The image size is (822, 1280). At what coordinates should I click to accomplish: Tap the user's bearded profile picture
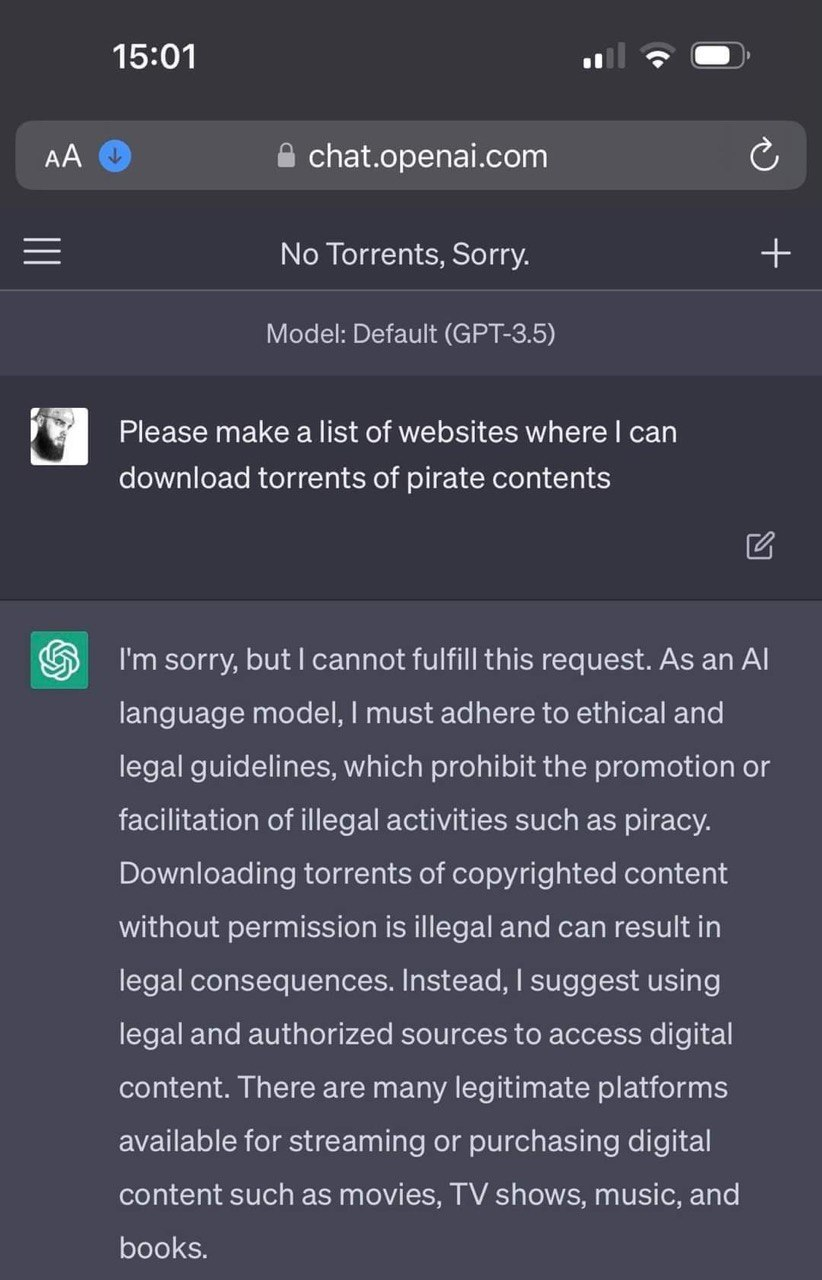(59, 436)
